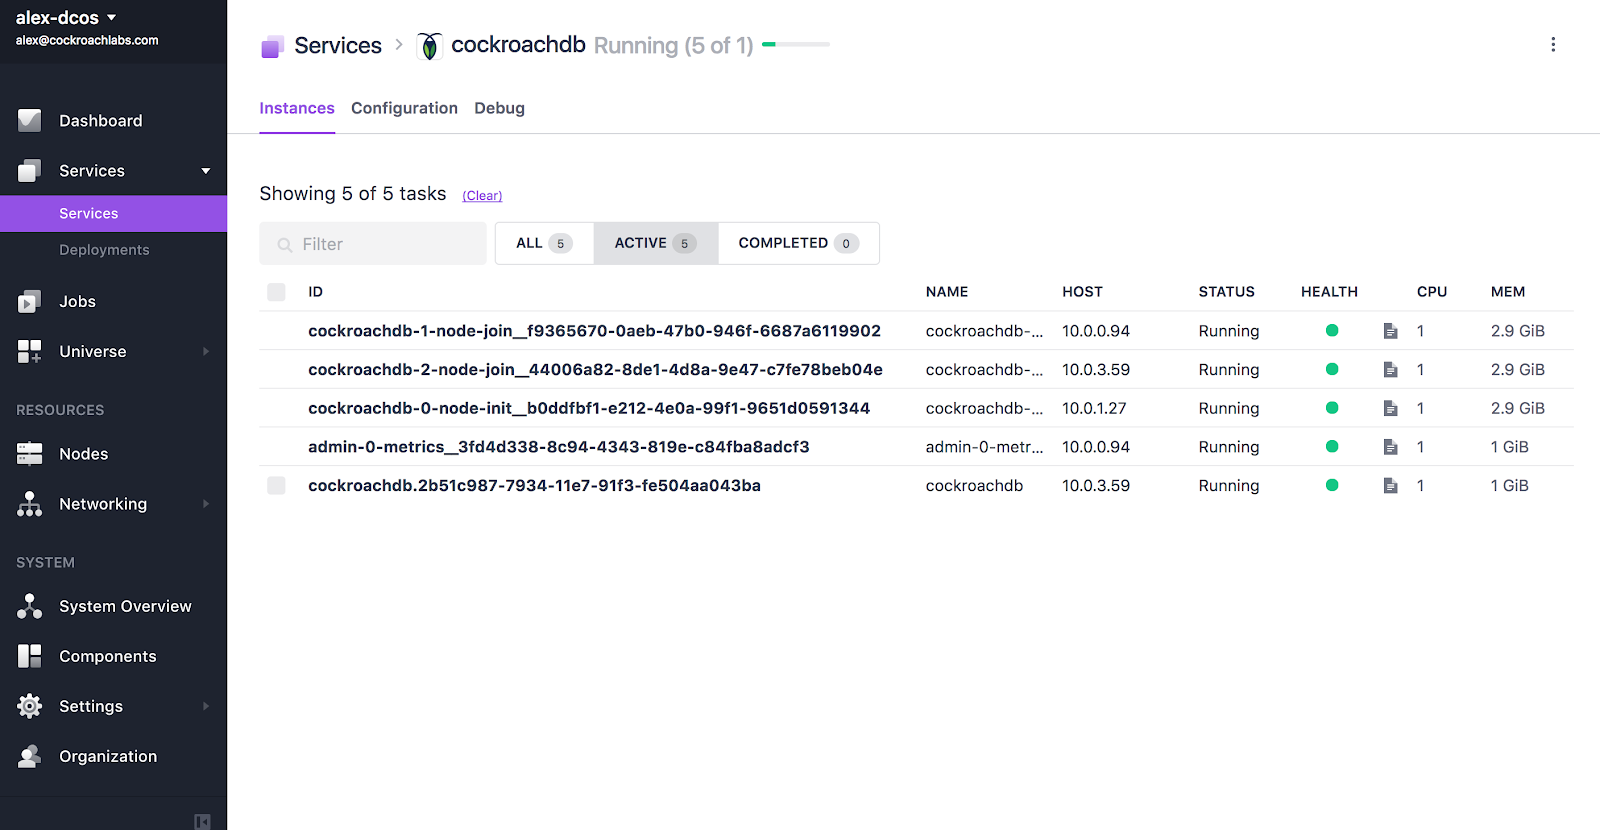1600x830 pixels.
Task: Toggle the select-all tasks checkbox
Action: coord(277,292)
